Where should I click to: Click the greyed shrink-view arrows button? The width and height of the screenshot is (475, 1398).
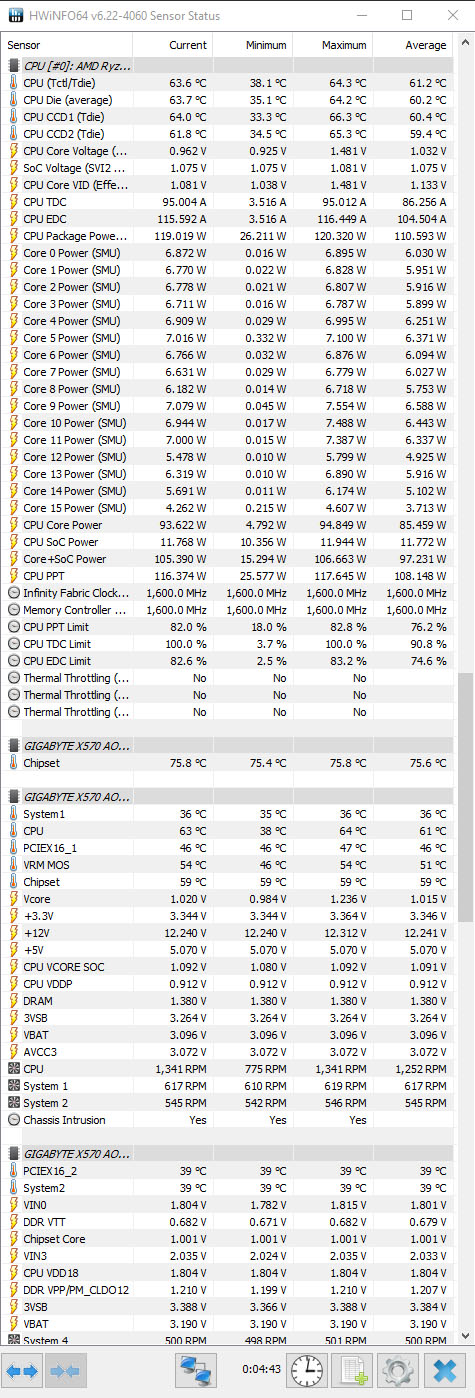pyautogui.click(x=63, y=1369)
